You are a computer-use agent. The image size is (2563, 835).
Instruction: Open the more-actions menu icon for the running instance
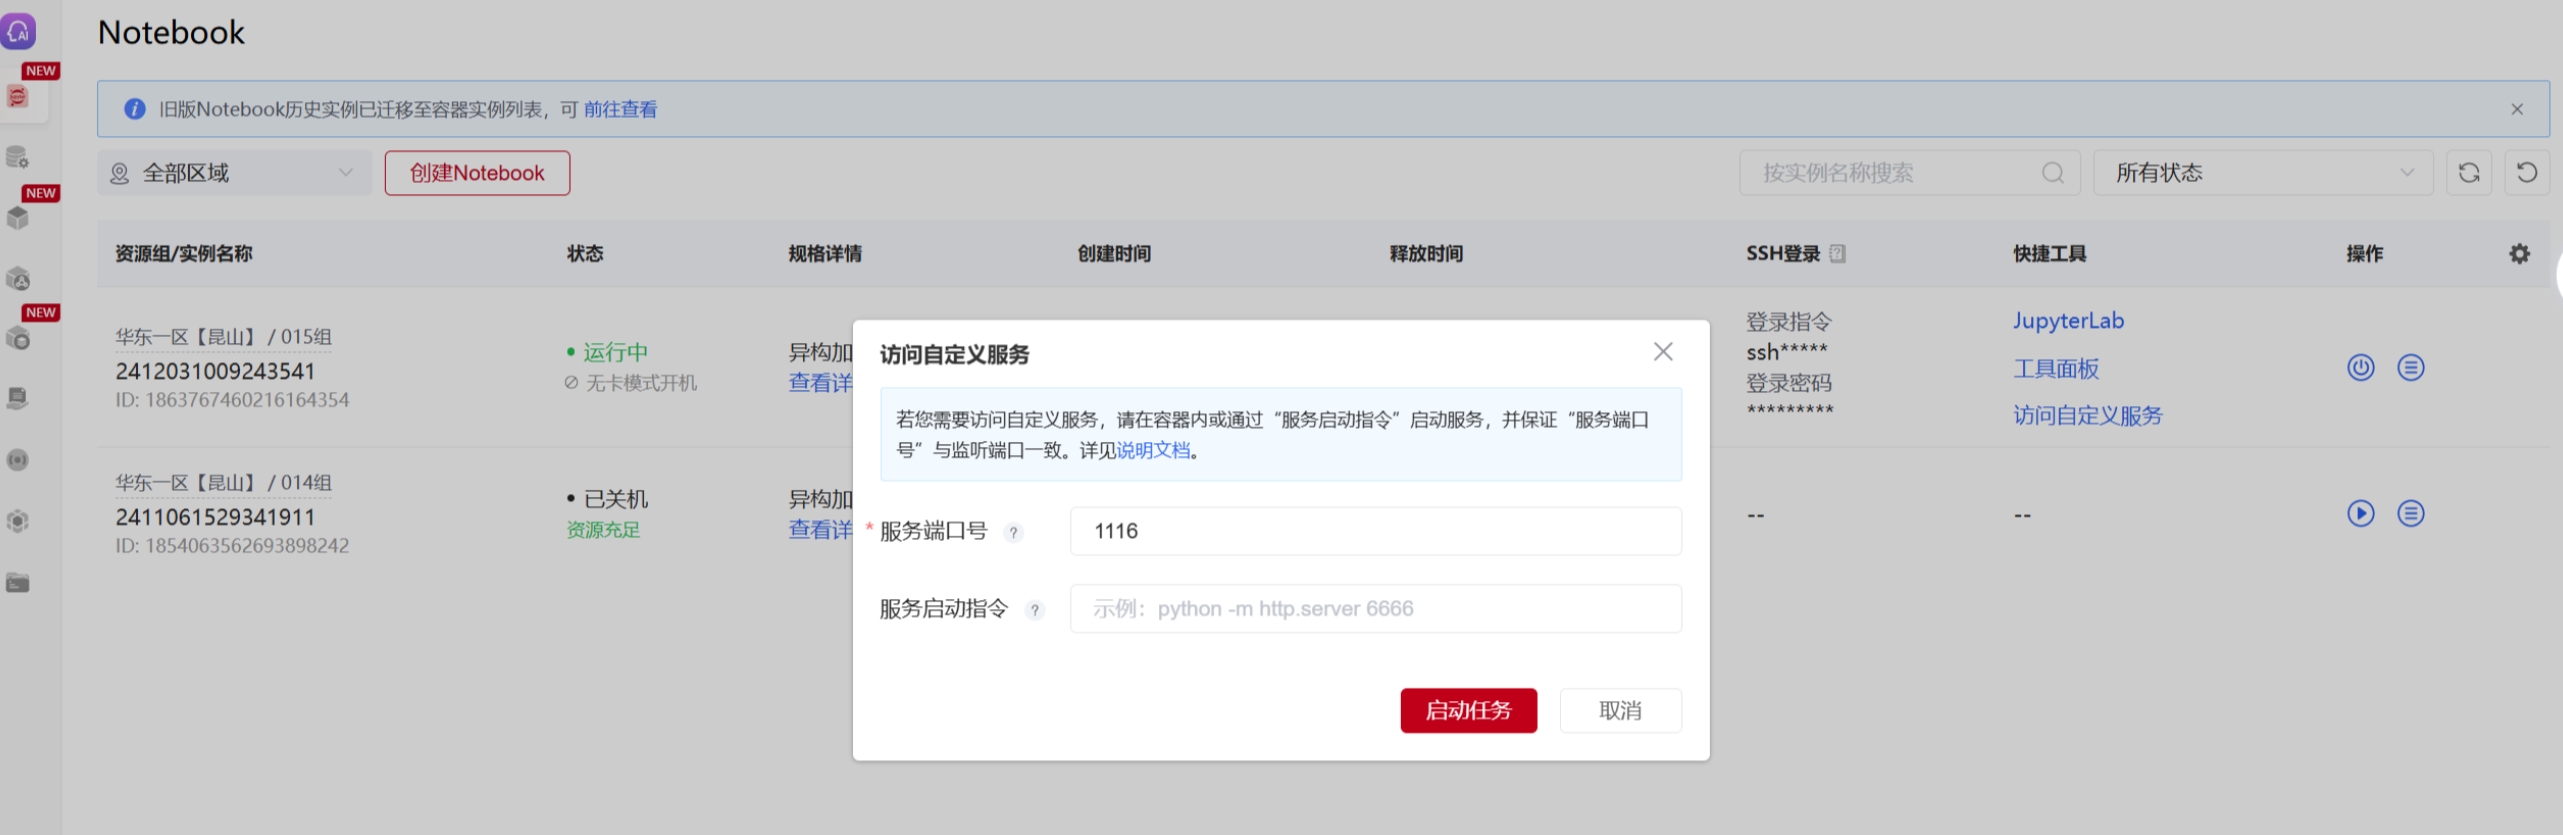tap(2410, 368)
